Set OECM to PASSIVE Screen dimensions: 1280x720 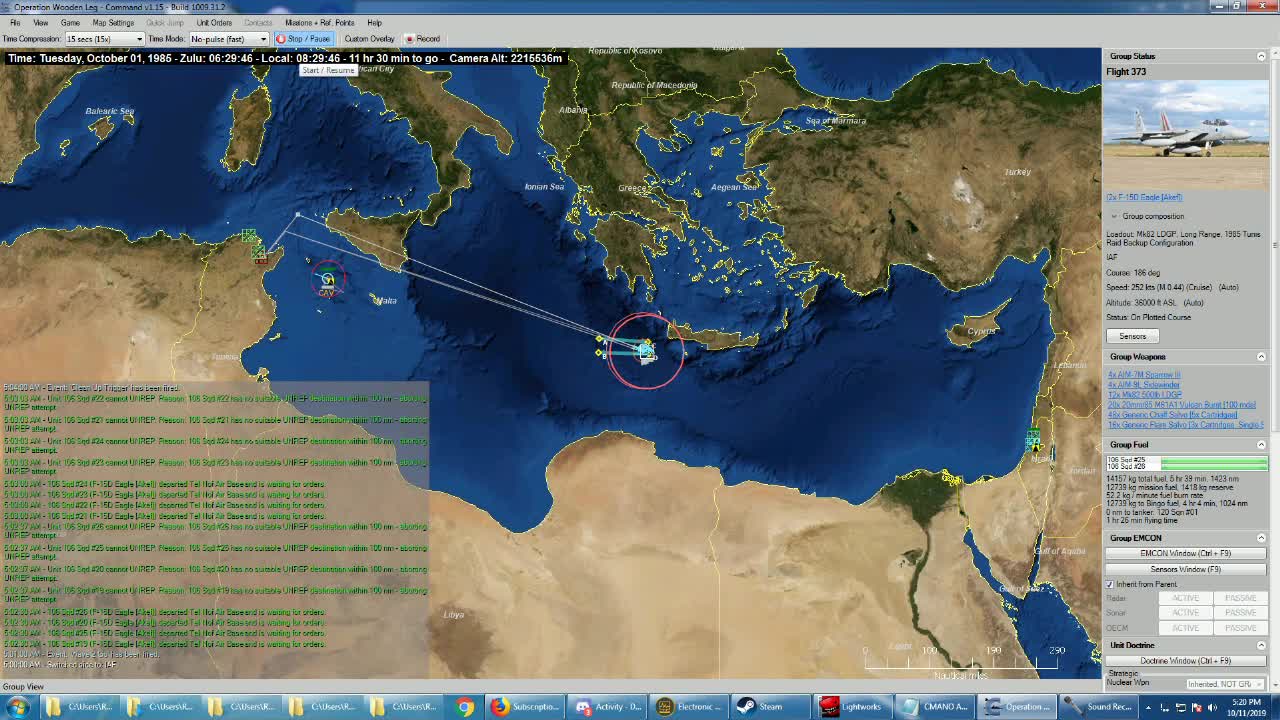coord(1240,628)
